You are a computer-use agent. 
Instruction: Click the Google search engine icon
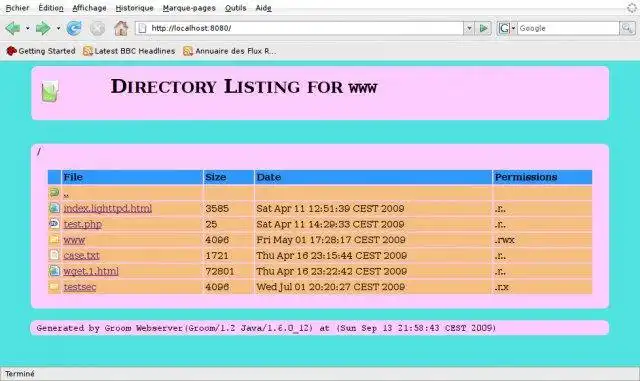point(504,28)
